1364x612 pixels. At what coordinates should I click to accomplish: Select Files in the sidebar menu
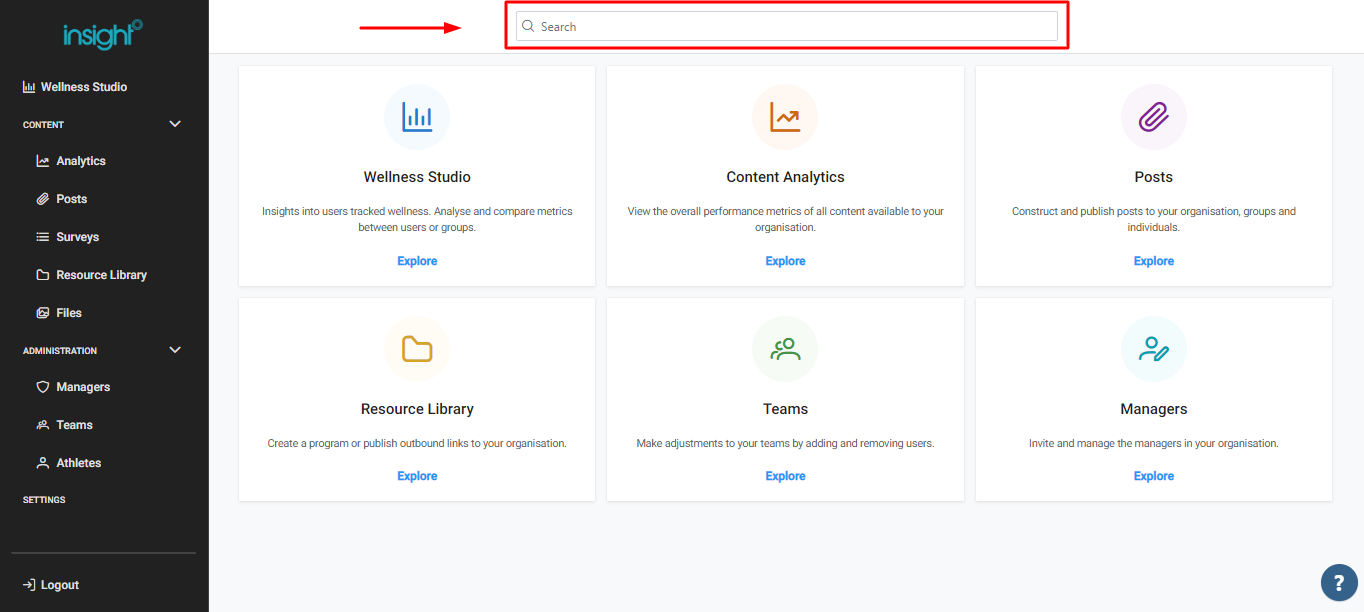69,313
